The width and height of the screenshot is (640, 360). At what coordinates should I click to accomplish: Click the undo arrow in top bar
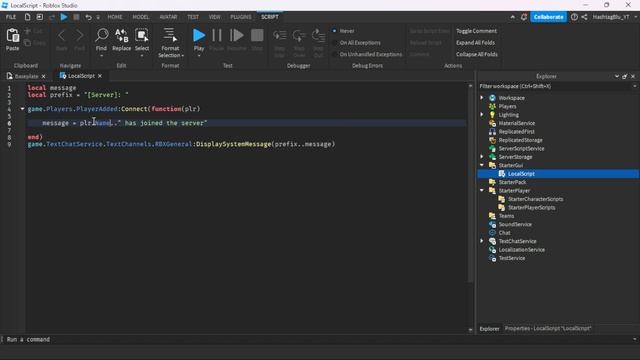pos(88,17)
